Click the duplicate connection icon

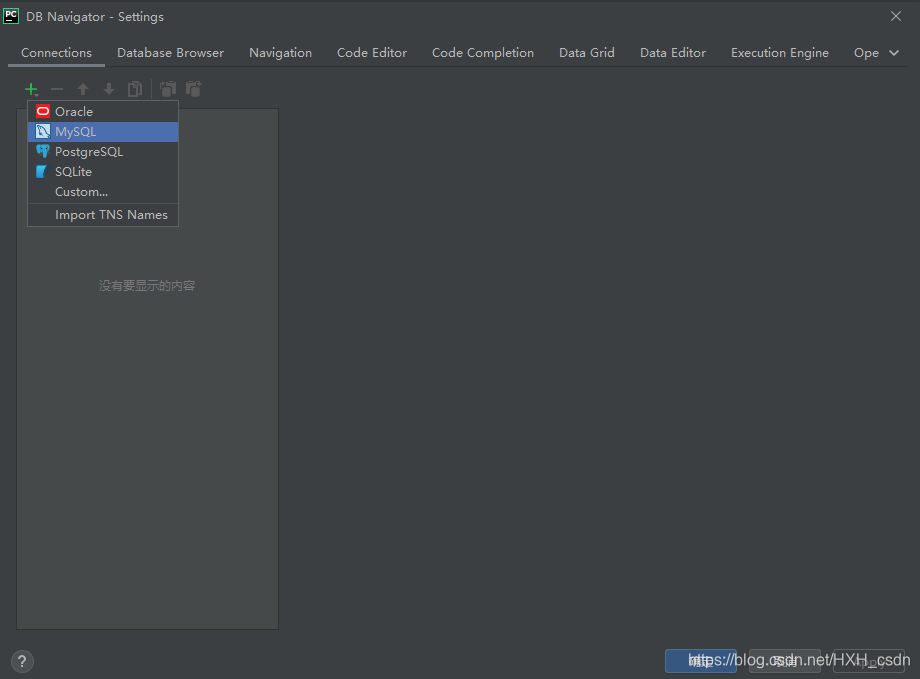pyautogui.click(x=135, y=89)
